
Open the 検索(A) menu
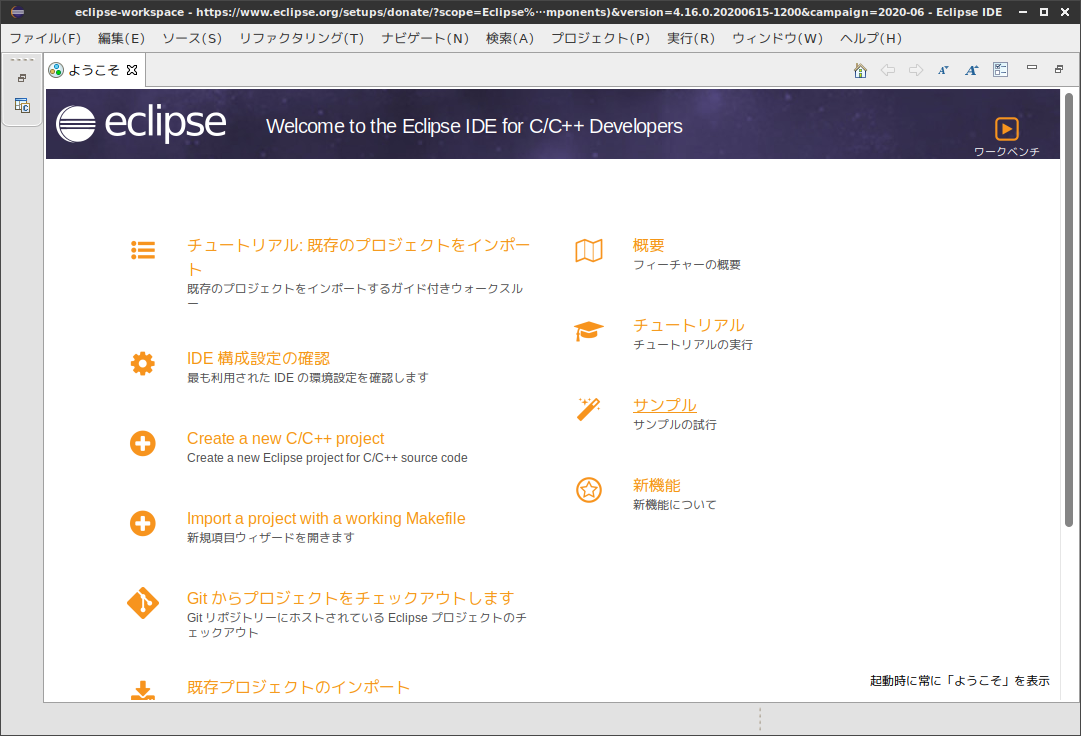coord(509,39)
